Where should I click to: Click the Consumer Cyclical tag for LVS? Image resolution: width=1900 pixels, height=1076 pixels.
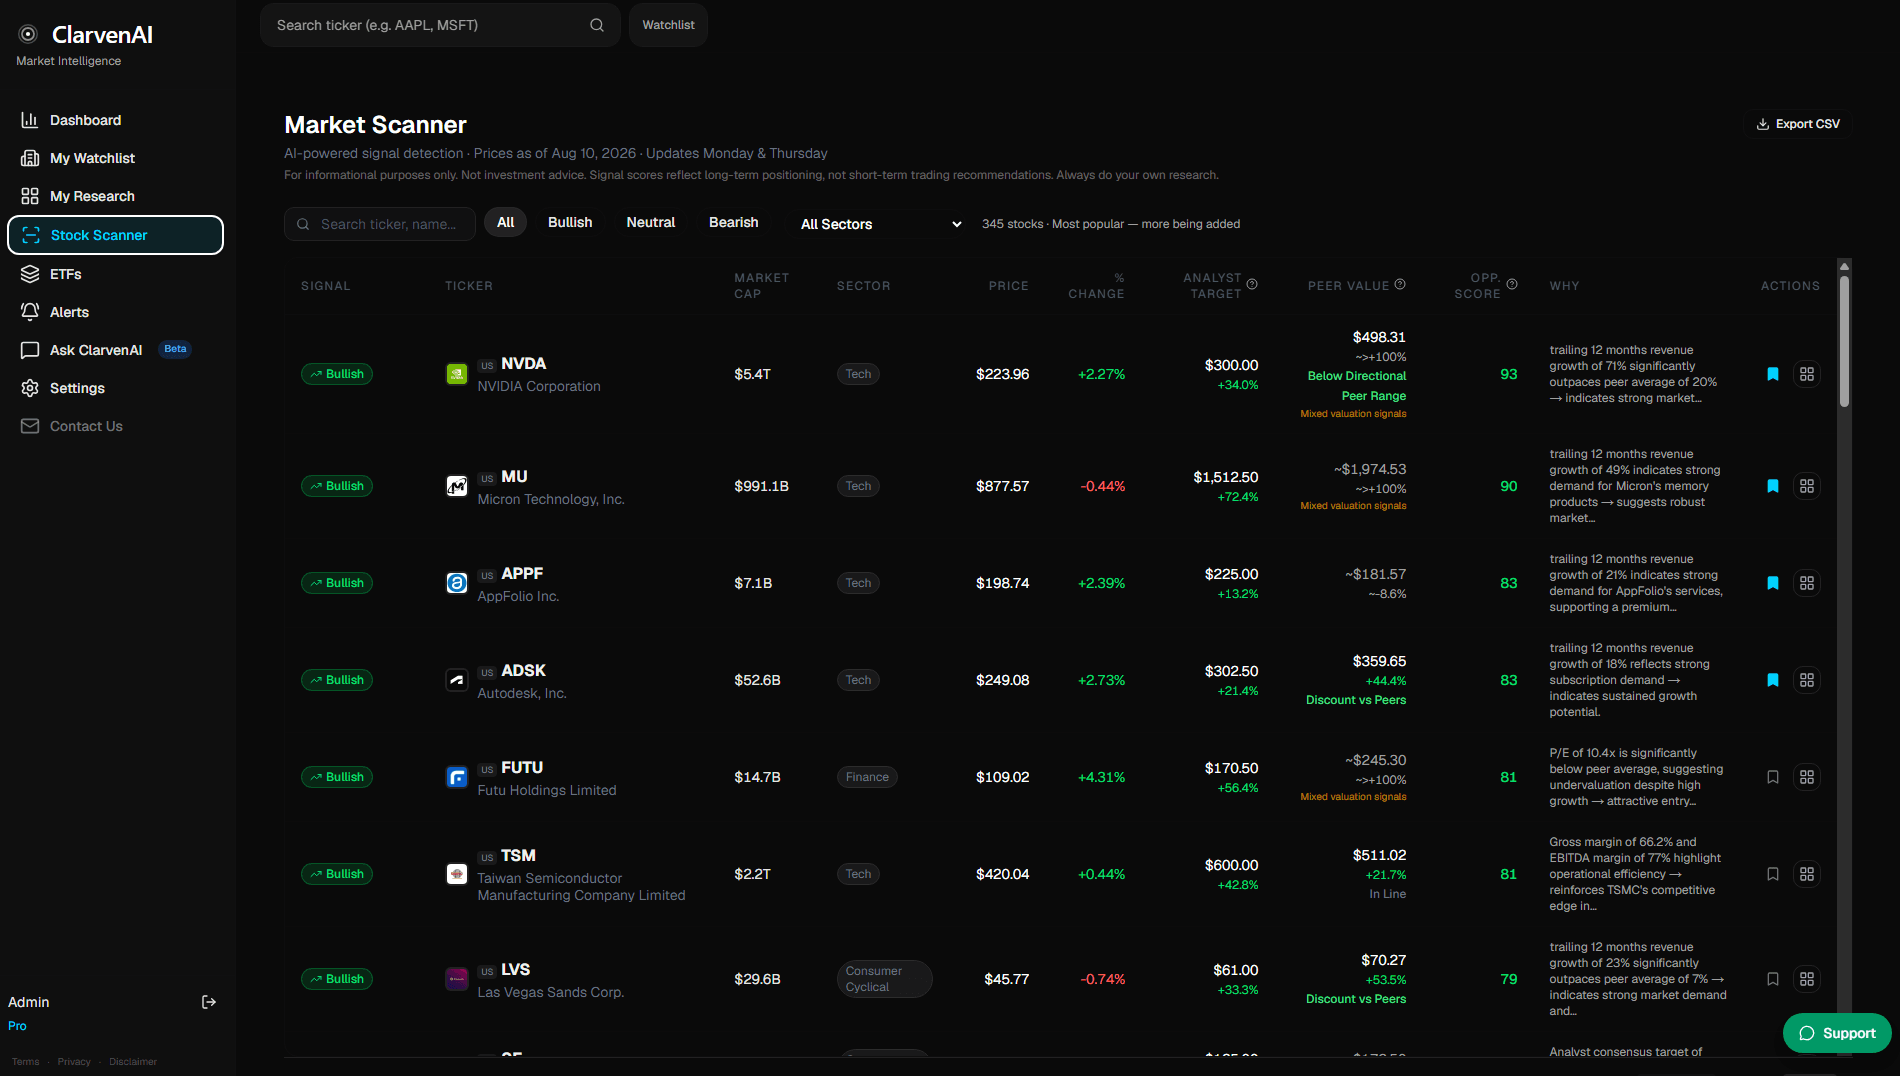tap(884, 979)
